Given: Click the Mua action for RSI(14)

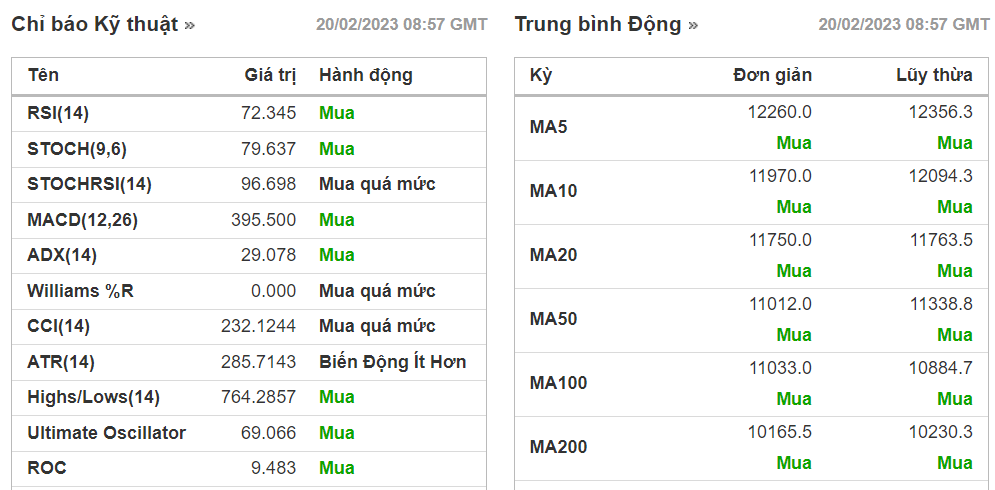Looking at the screenshot, I should pos(337,113).
